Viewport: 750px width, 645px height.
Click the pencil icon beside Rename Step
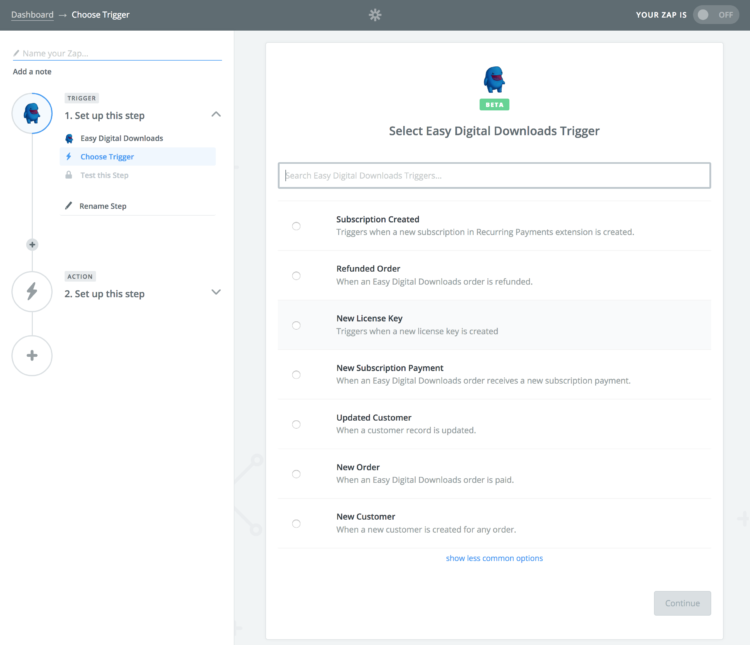click(69, 206)
